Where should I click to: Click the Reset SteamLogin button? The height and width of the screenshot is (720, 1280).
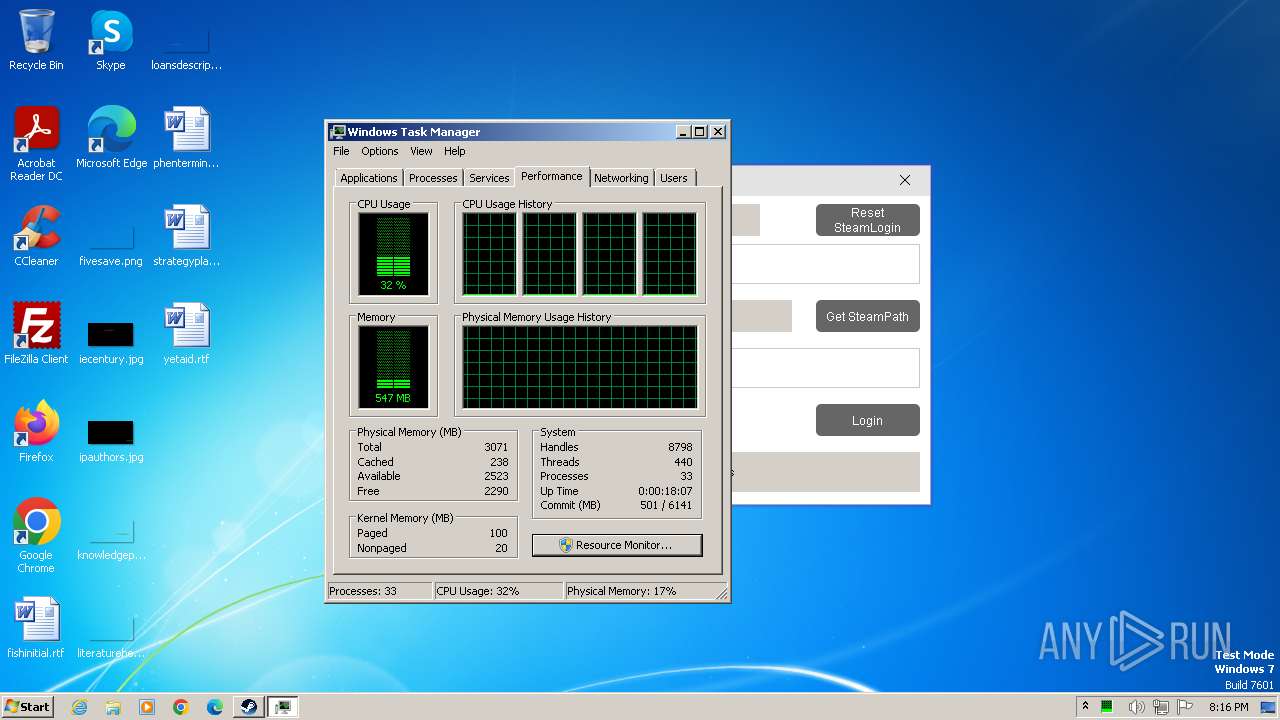coord(867,220)
